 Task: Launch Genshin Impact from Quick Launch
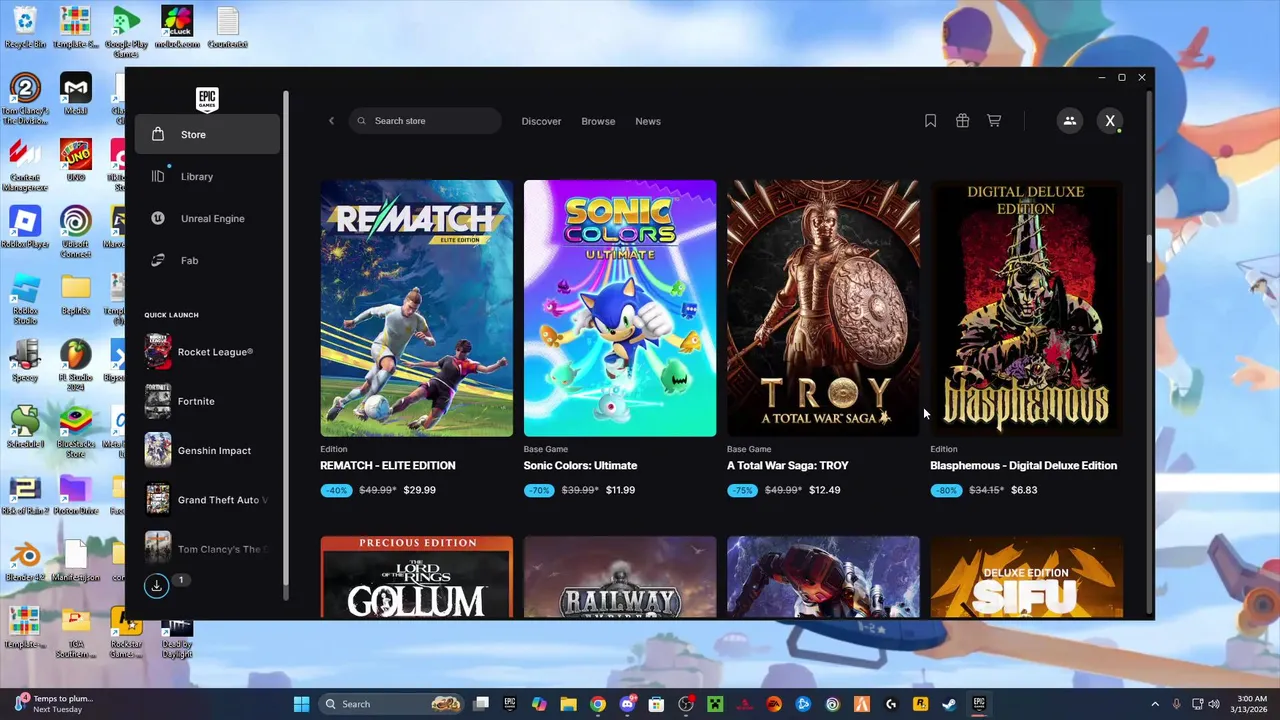click(207, 450)
